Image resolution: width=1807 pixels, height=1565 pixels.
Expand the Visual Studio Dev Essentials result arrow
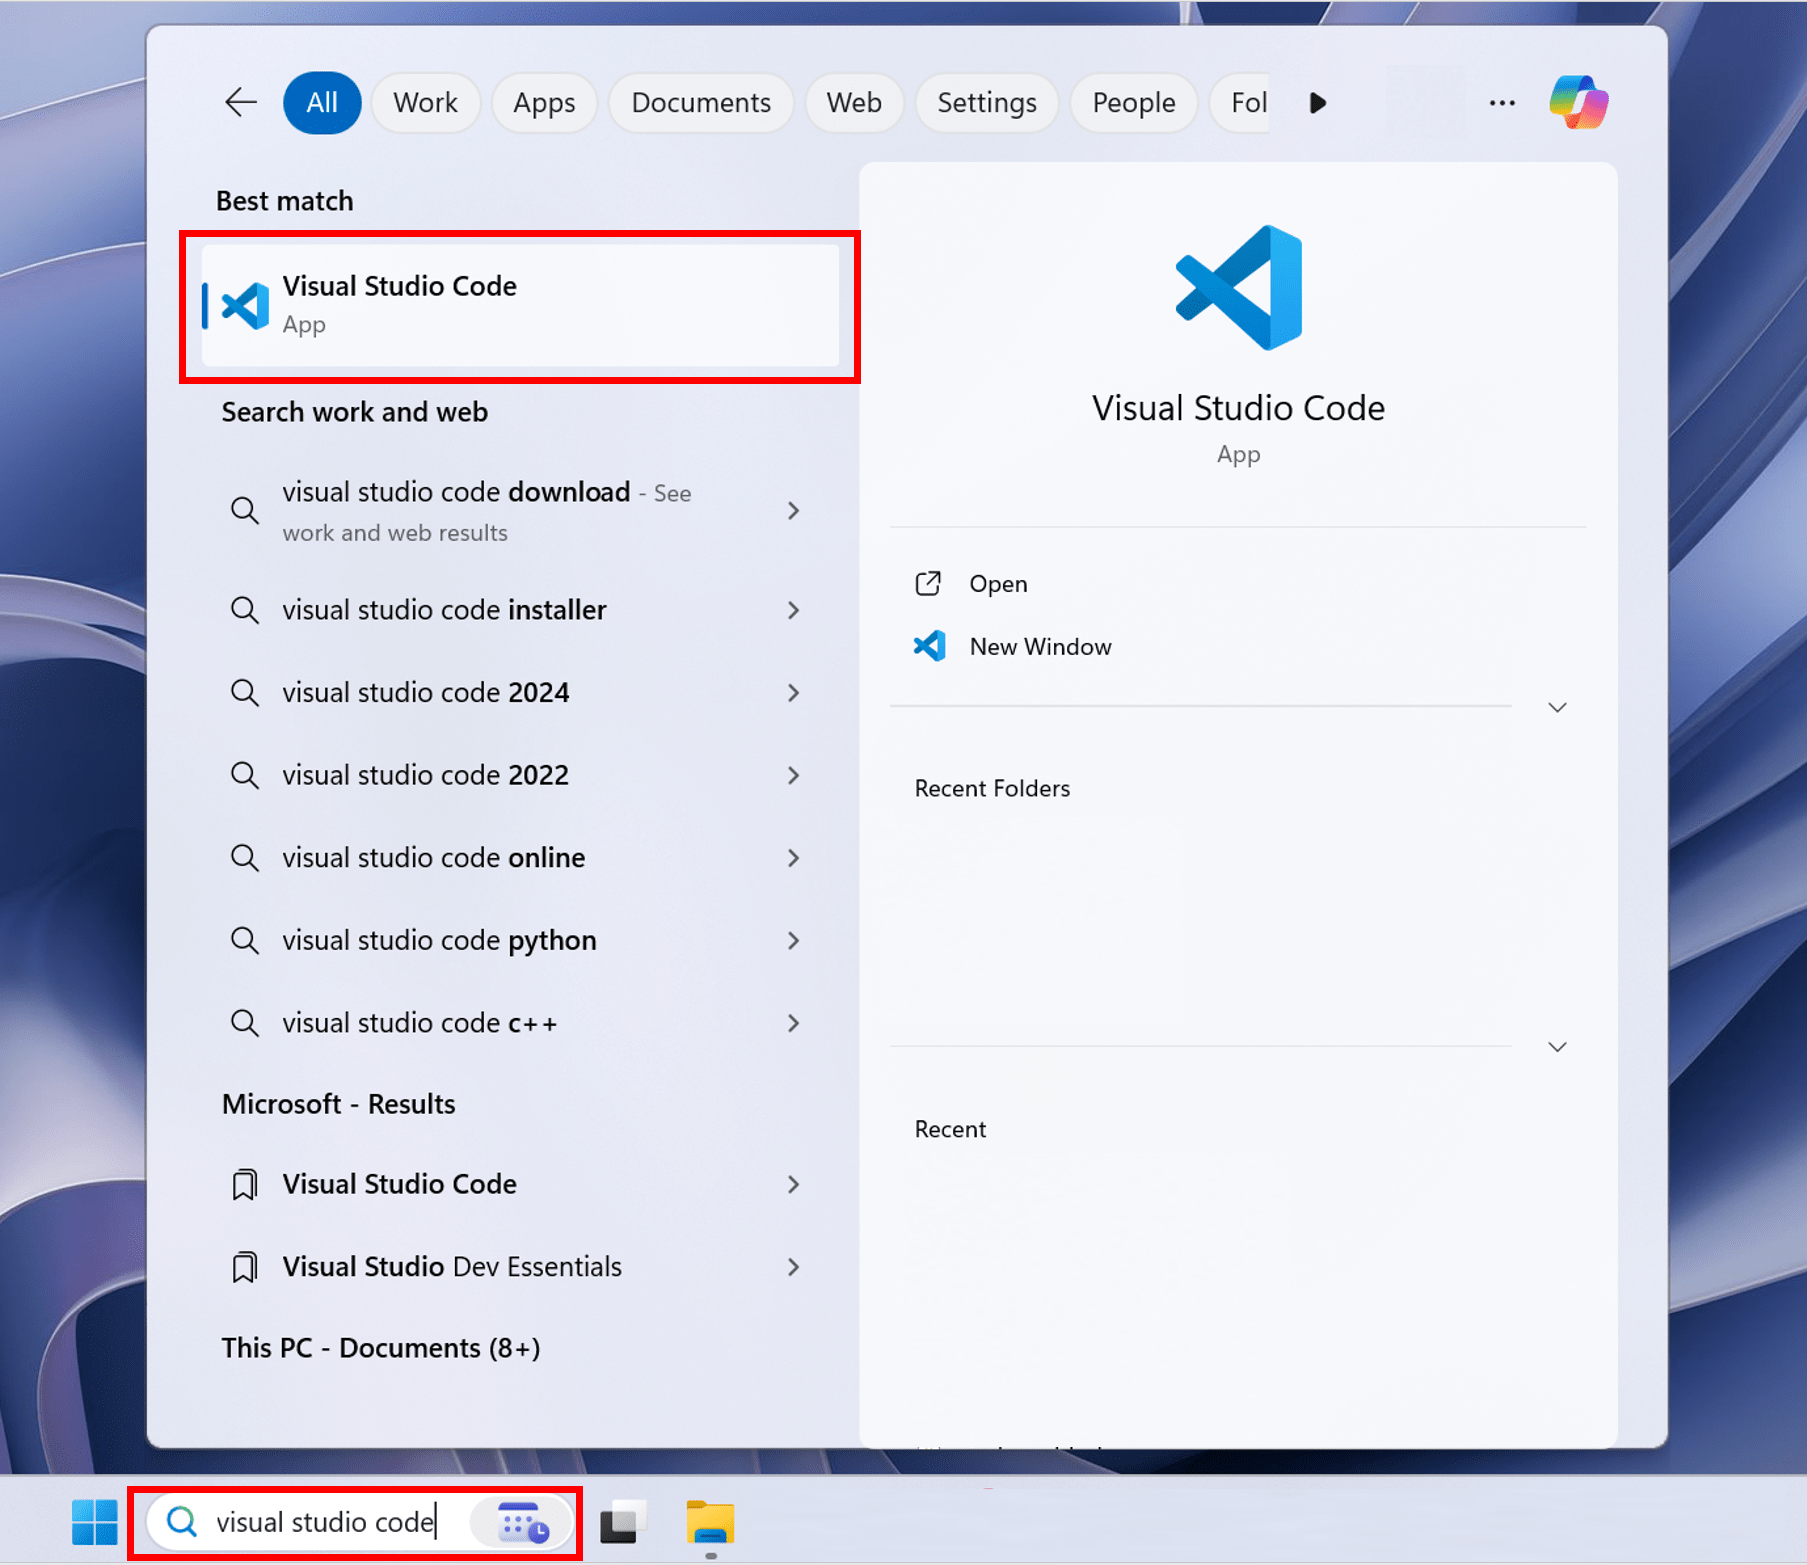[793, 1267]
